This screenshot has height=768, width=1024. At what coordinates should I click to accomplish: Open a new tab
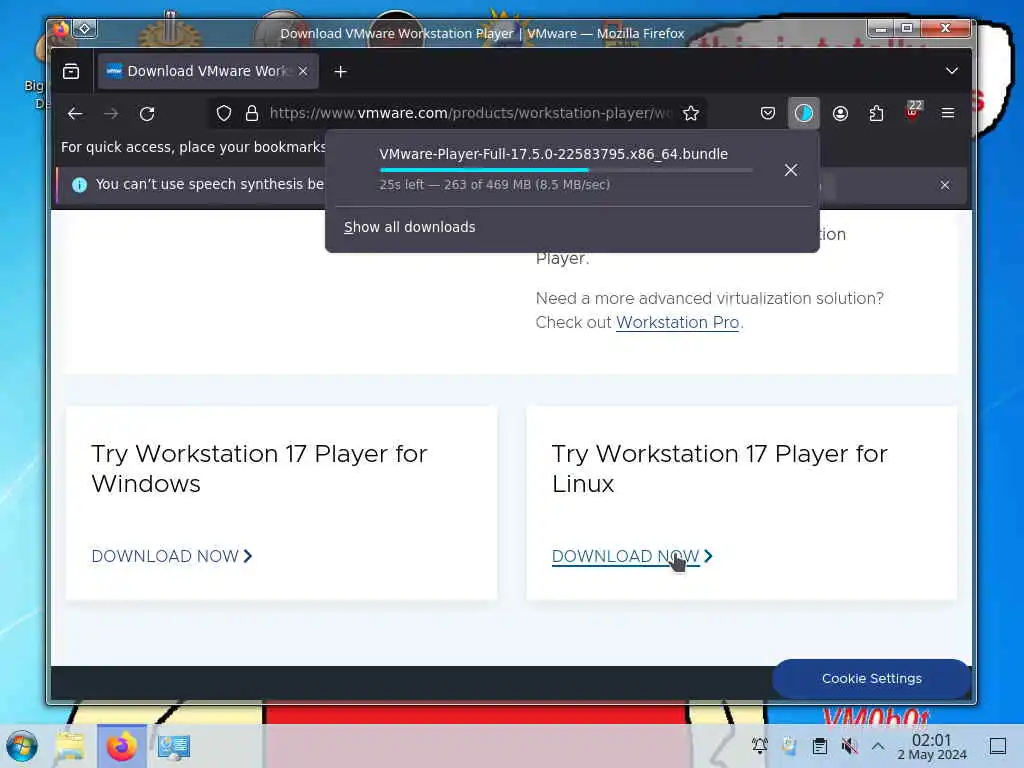(x=340, y=71)
